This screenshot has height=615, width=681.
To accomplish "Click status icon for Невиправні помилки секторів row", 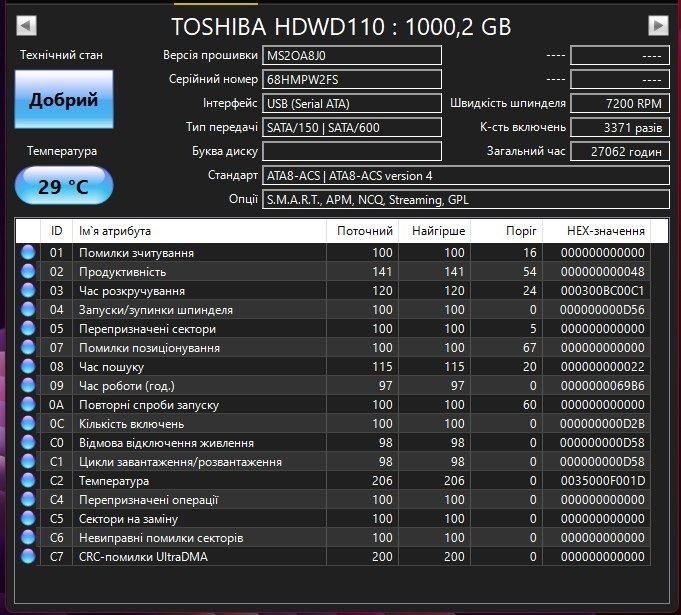I will (28, 537).
